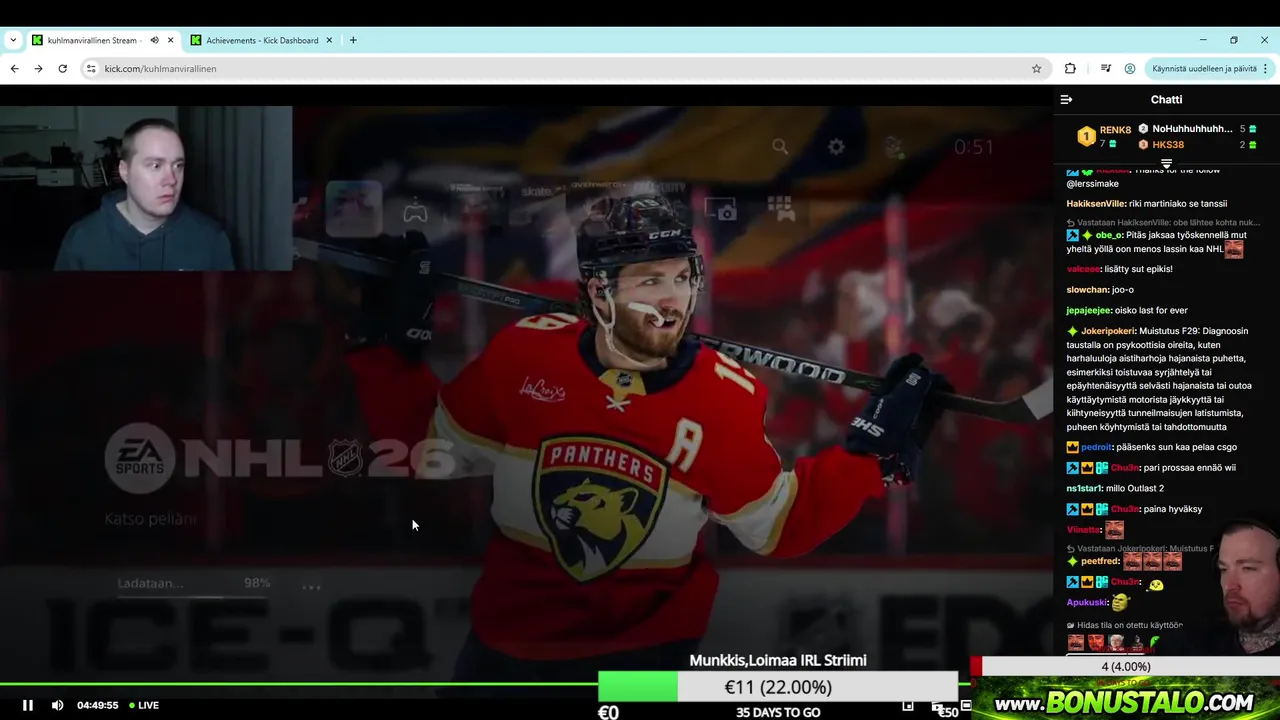Mute the stream volume speaker icon

[x=57, y=705]
